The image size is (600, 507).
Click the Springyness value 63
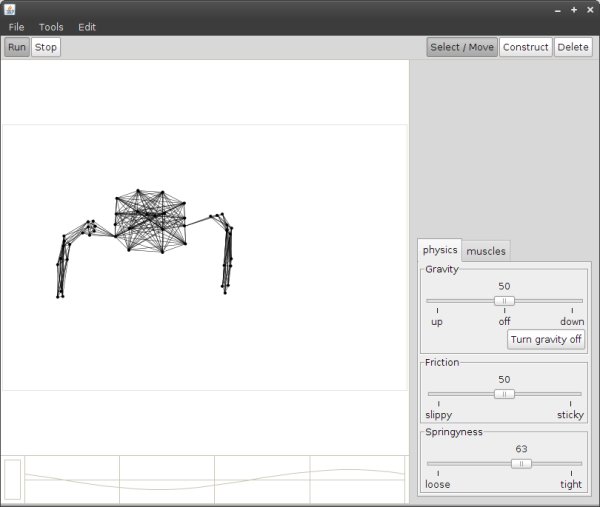tap(521, 449)
